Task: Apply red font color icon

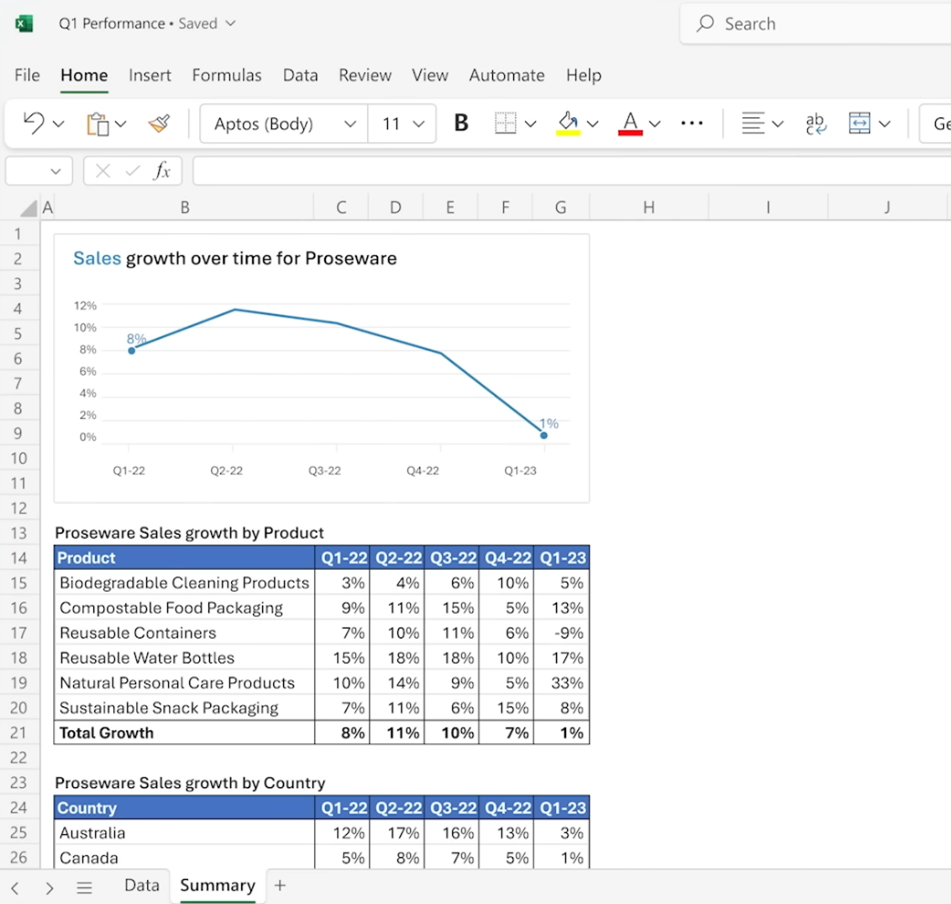Action: point(630,124)
